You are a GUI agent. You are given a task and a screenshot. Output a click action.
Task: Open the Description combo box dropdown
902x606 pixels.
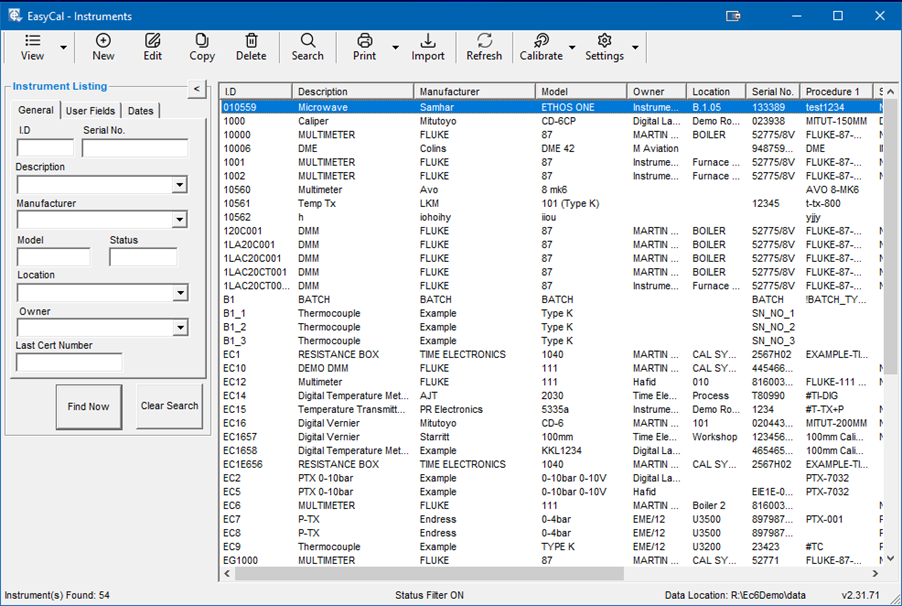tap(179, 185)
